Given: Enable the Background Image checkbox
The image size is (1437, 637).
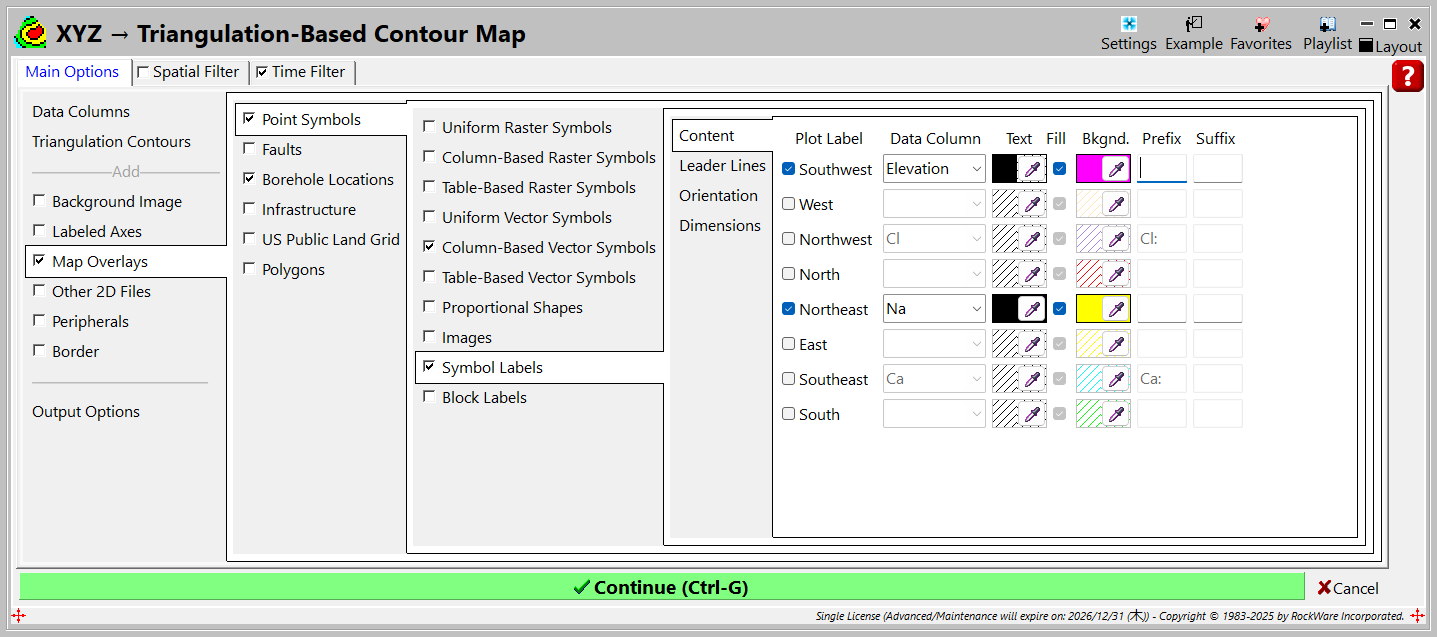Looking at the screenshot, I should pos(40,201).
